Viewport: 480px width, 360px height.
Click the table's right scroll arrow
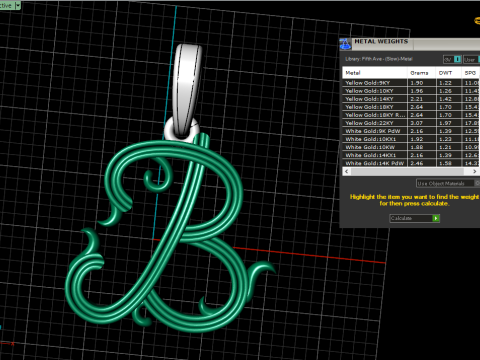[475, 171]
